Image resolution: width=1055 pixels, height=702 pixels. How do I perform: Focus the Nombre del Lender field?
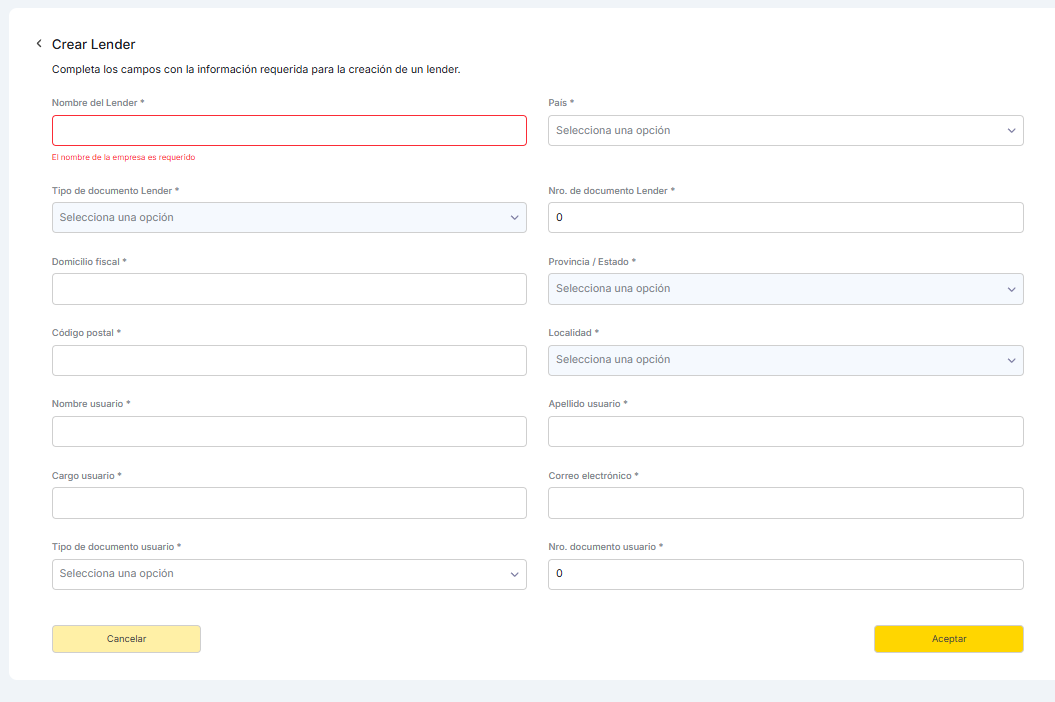[288, 131]
